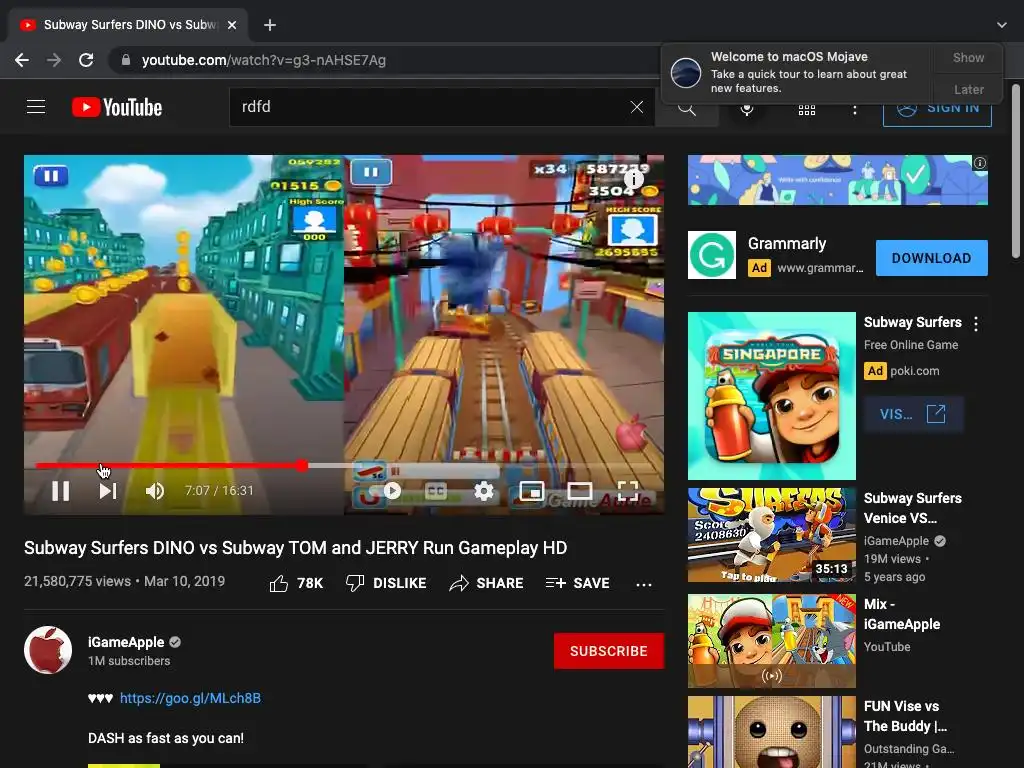Switch to miniplayer mode
1024x768 pixels.
point(532,490)
